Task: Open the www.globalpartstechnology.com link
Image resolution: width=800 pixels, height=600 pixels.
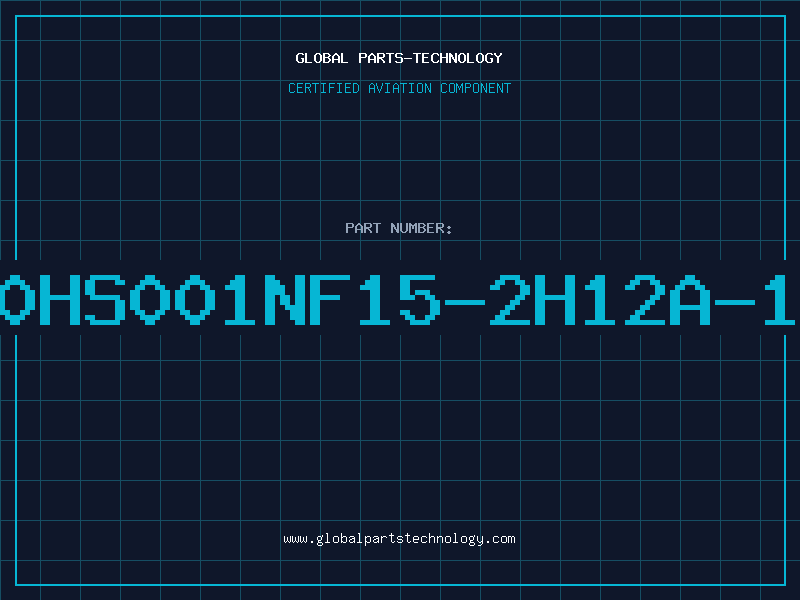Action: click(399, 539)
